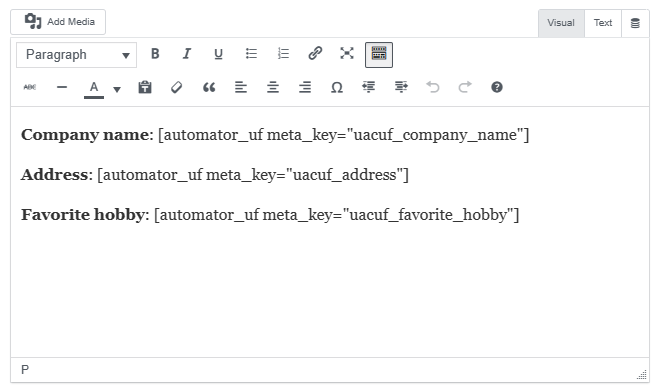Align text right
The height and width of the screenshot is (387, 655).
click(x=305, y=87)
